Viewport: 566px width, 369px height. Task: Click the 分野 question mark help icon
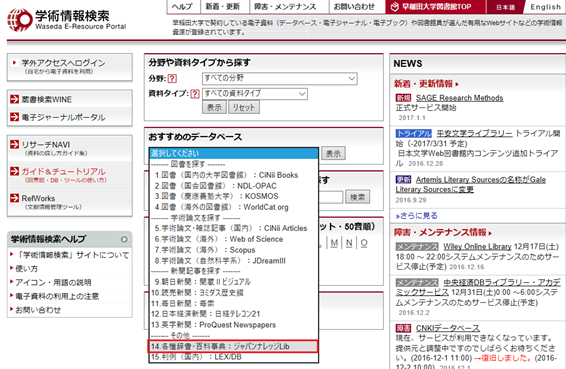coord(172,78)
